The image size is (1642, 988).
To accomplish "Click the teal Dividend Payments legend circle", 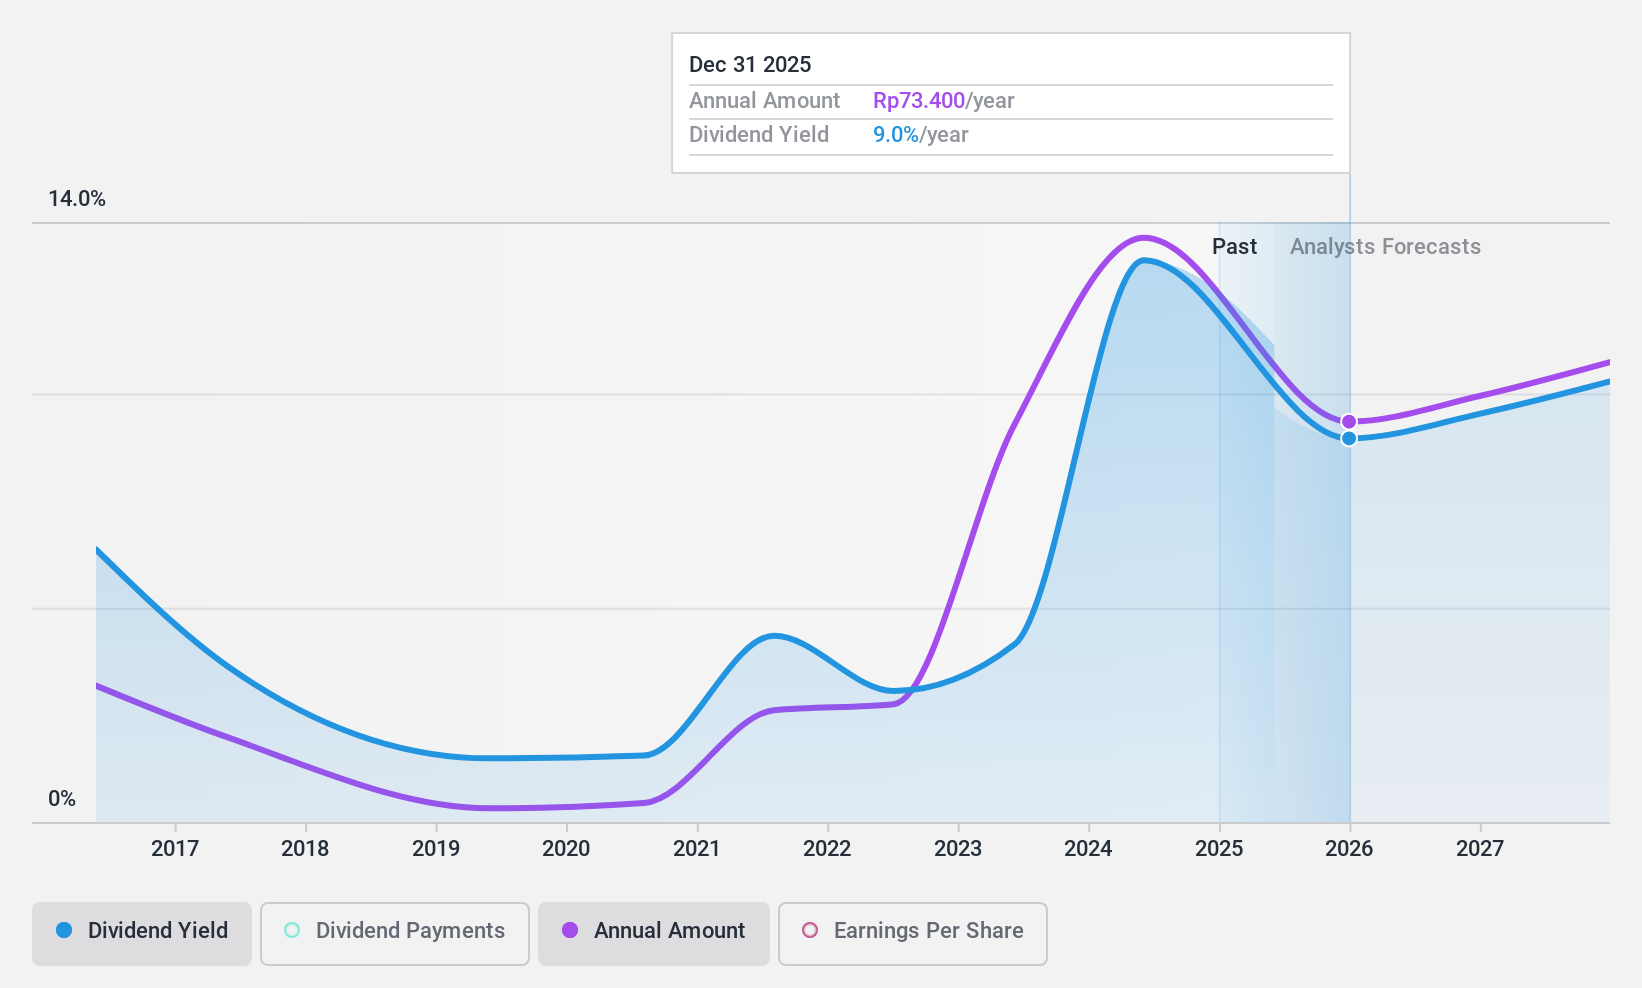I will pos(292,931).
